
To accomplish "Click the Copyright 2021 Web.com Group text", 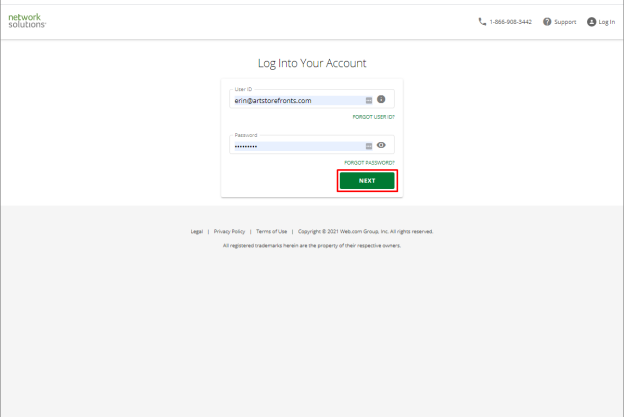I will point(365,231).
